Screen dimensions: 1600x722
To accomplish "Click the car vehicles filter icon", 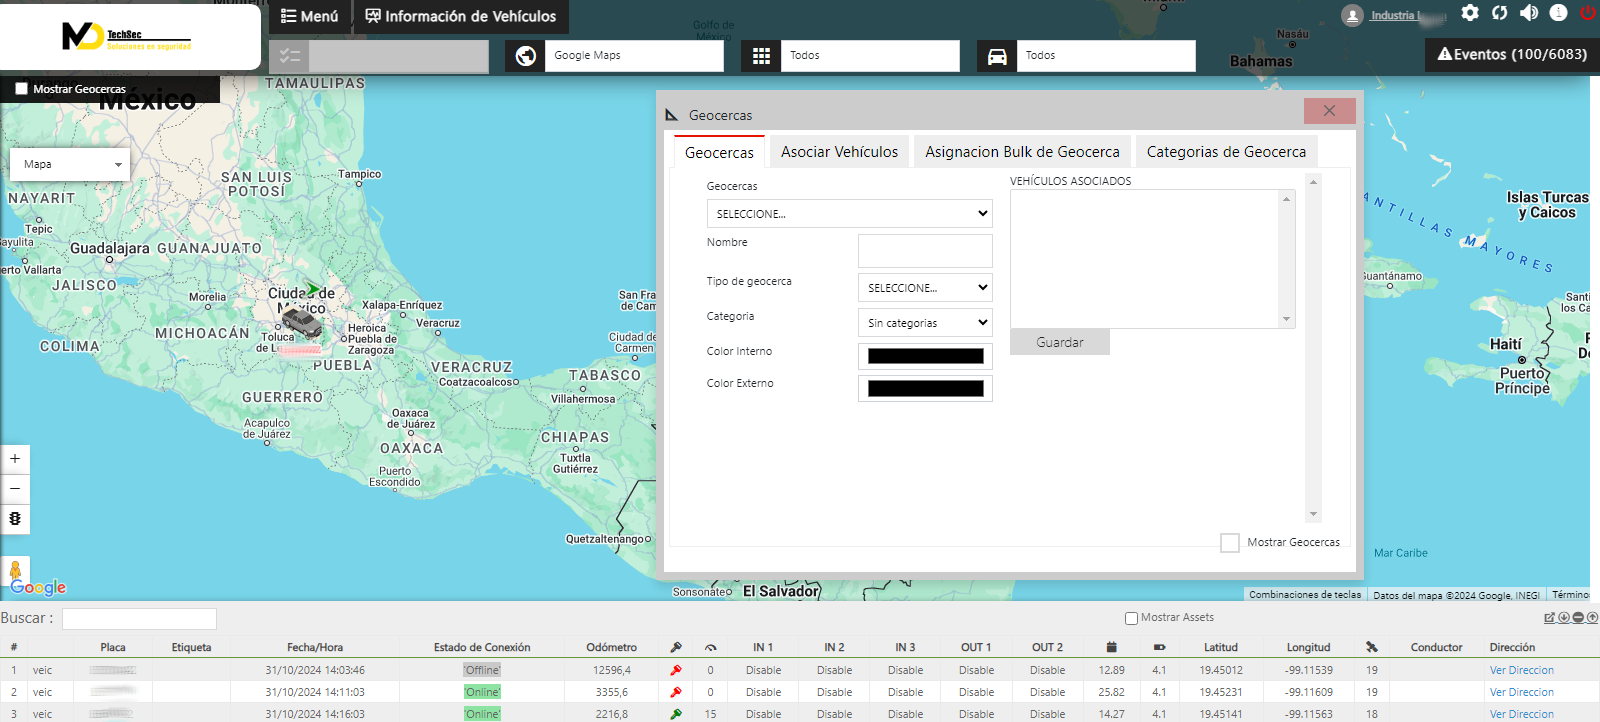I will click(997, 56).
